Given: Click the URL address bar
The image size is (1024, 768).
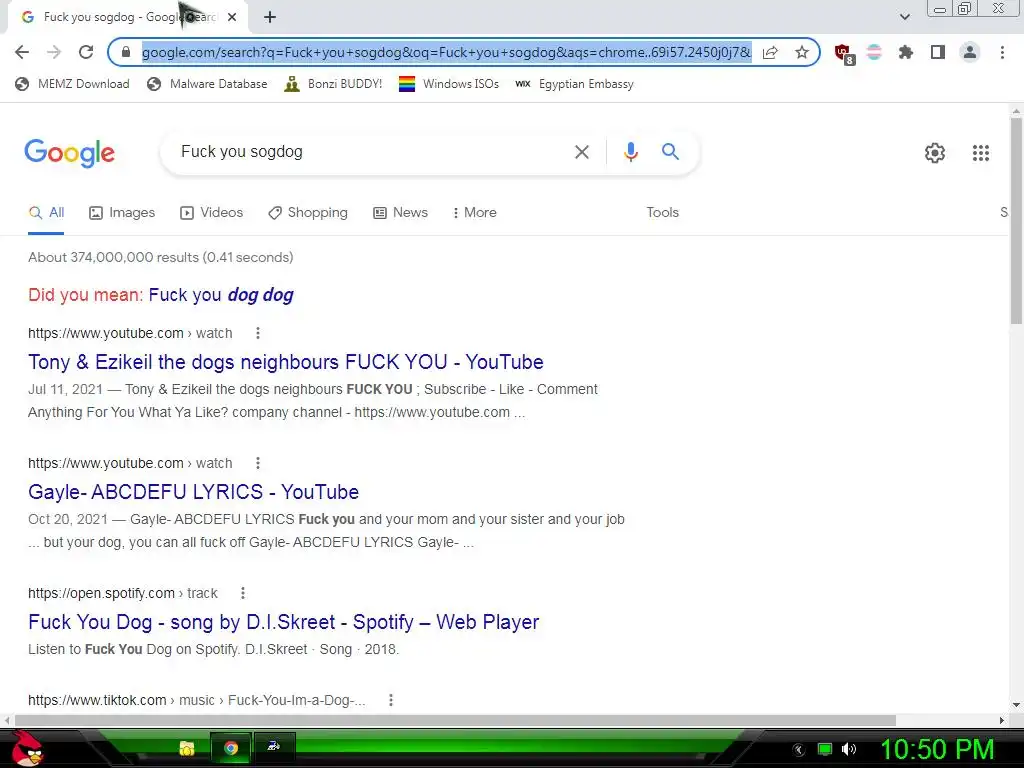Looking at the screenshot, I should coord(447,52).
